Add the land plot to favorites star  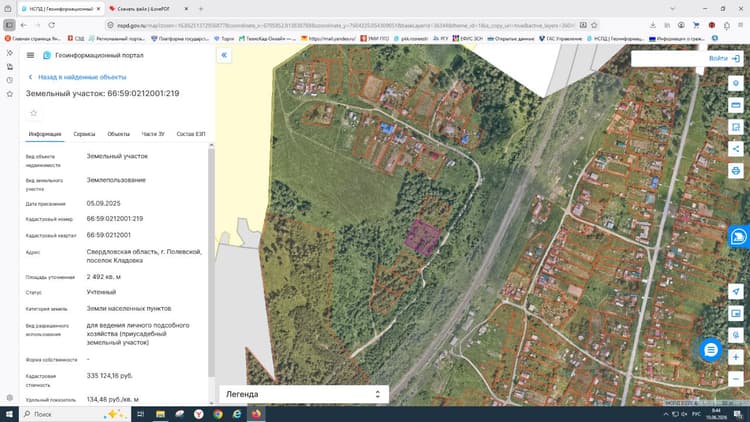tap(33, 113)
